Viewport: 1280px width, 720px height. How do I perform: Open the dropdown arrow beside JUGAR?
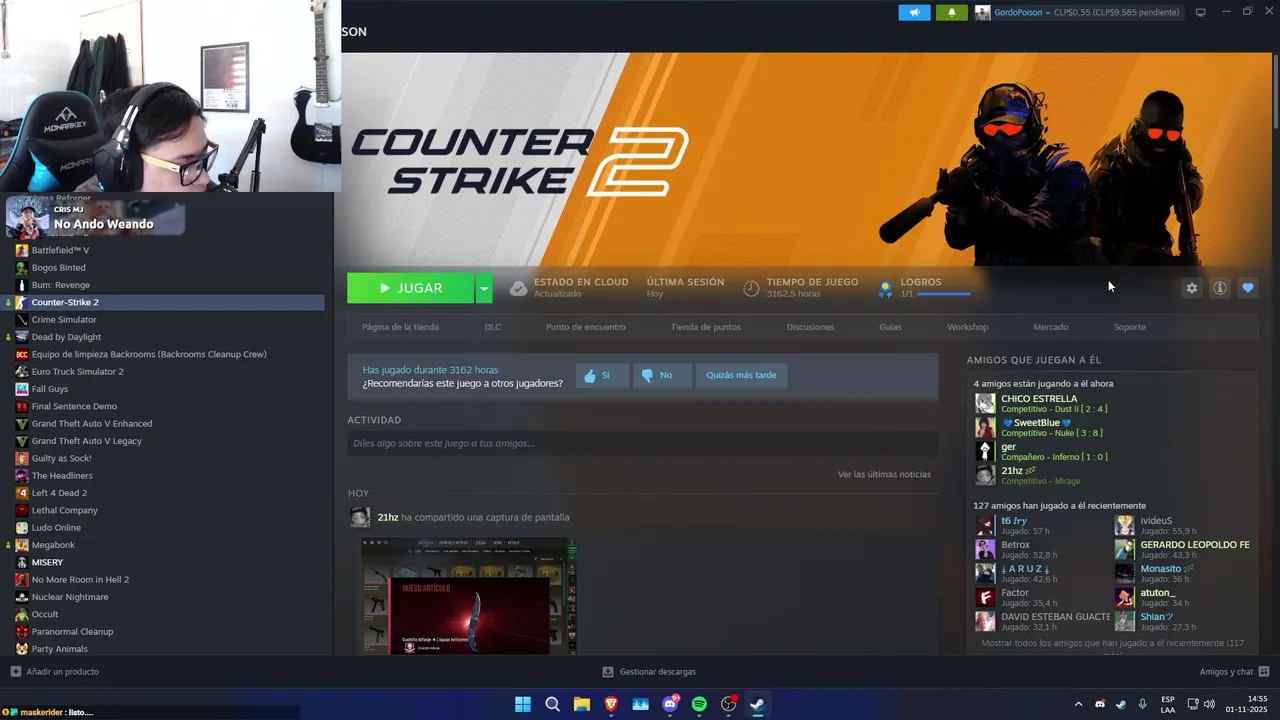coord(484,288)
